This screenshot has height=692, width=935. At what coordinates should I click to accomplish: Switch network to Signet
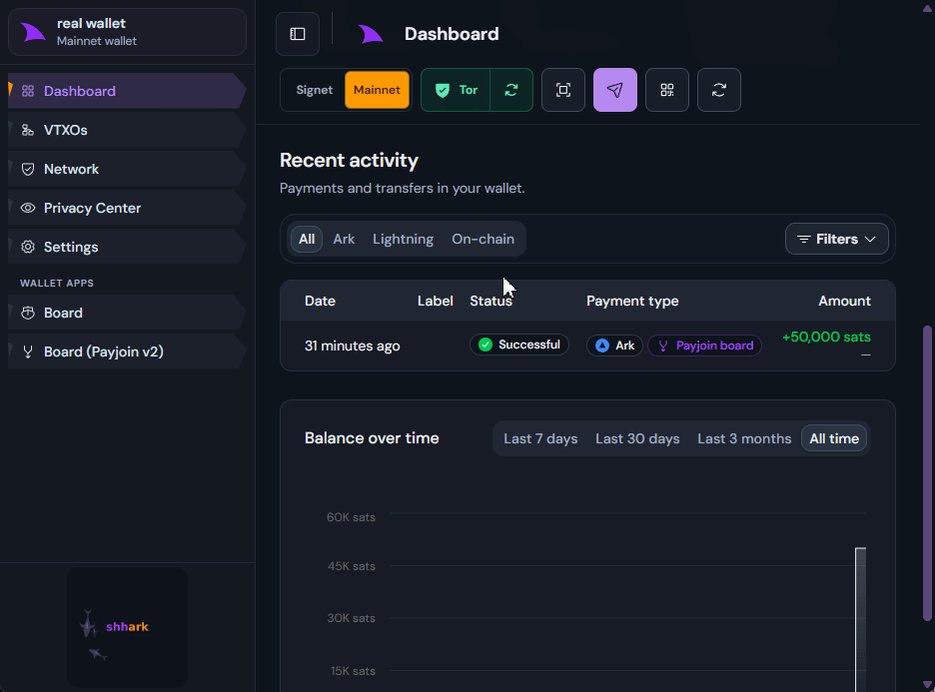pos(314,90)
